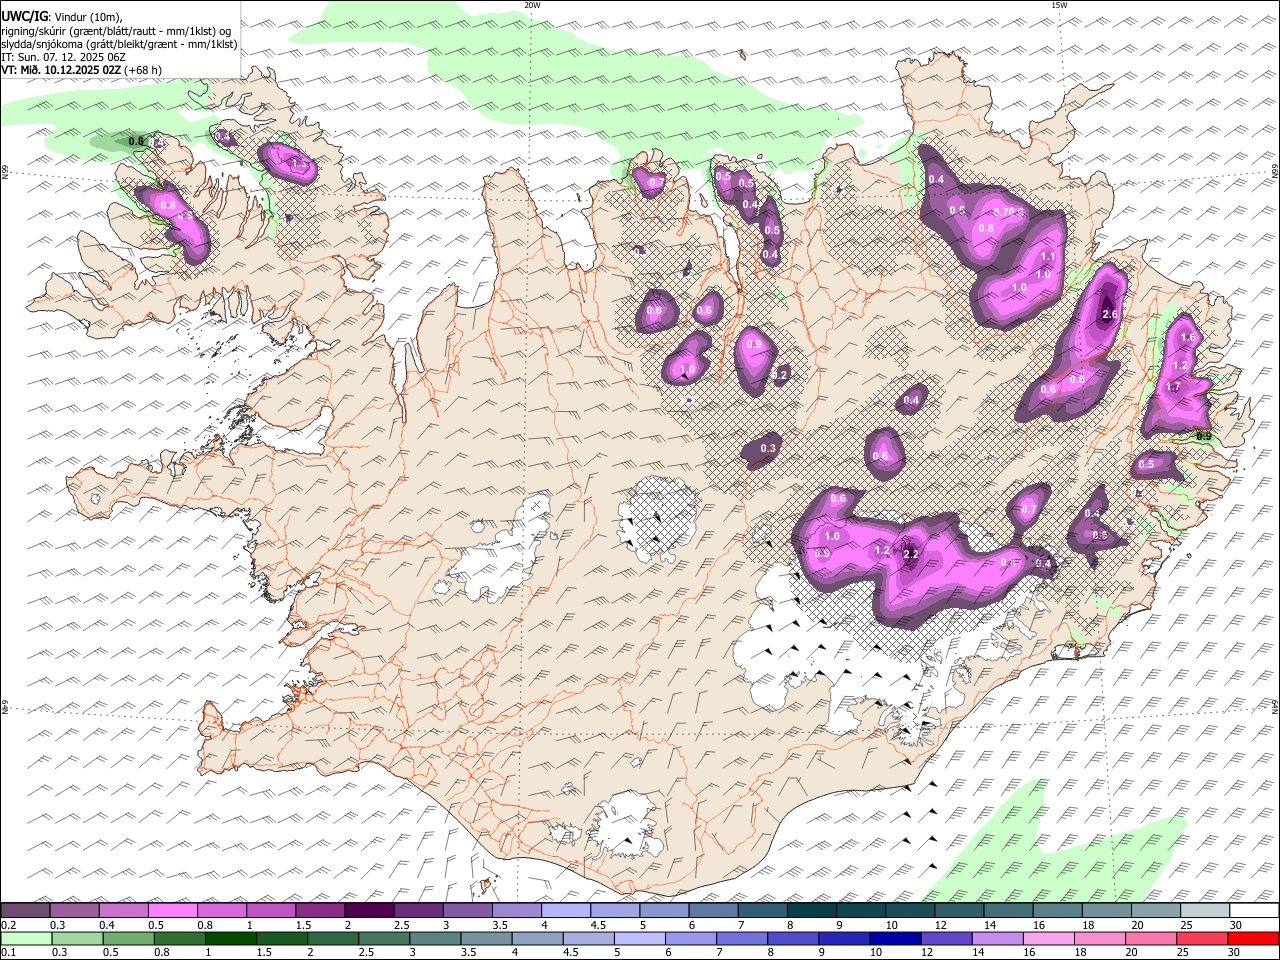Screen dimensions: 1280x960
Task: Select the dark teal 8 swatch in upper legend
Action: 812,910
